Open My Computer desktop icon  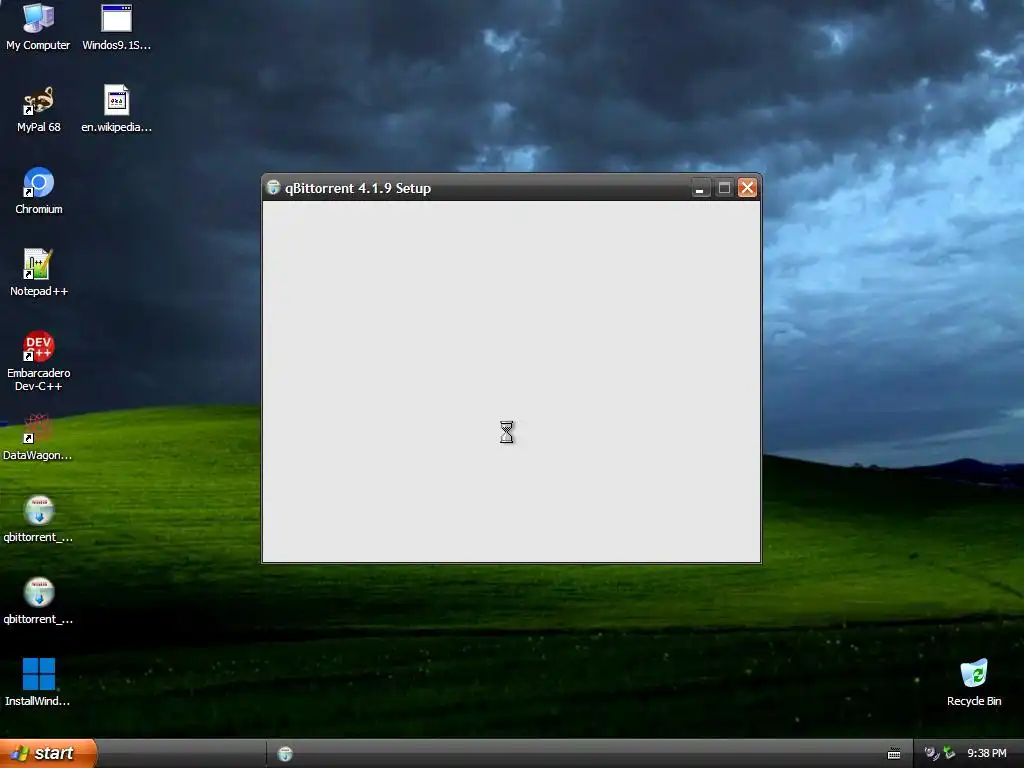pyautogui.click(x=38, y=26)
